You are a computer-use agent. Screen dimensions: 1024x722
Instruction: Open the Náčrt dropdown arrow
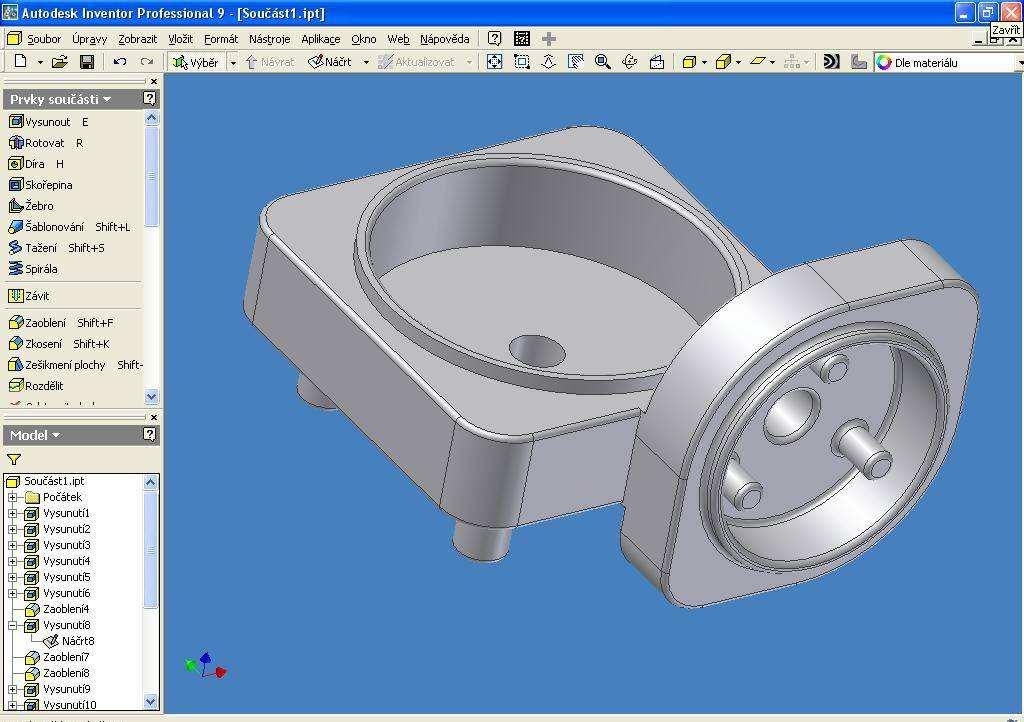366,63
